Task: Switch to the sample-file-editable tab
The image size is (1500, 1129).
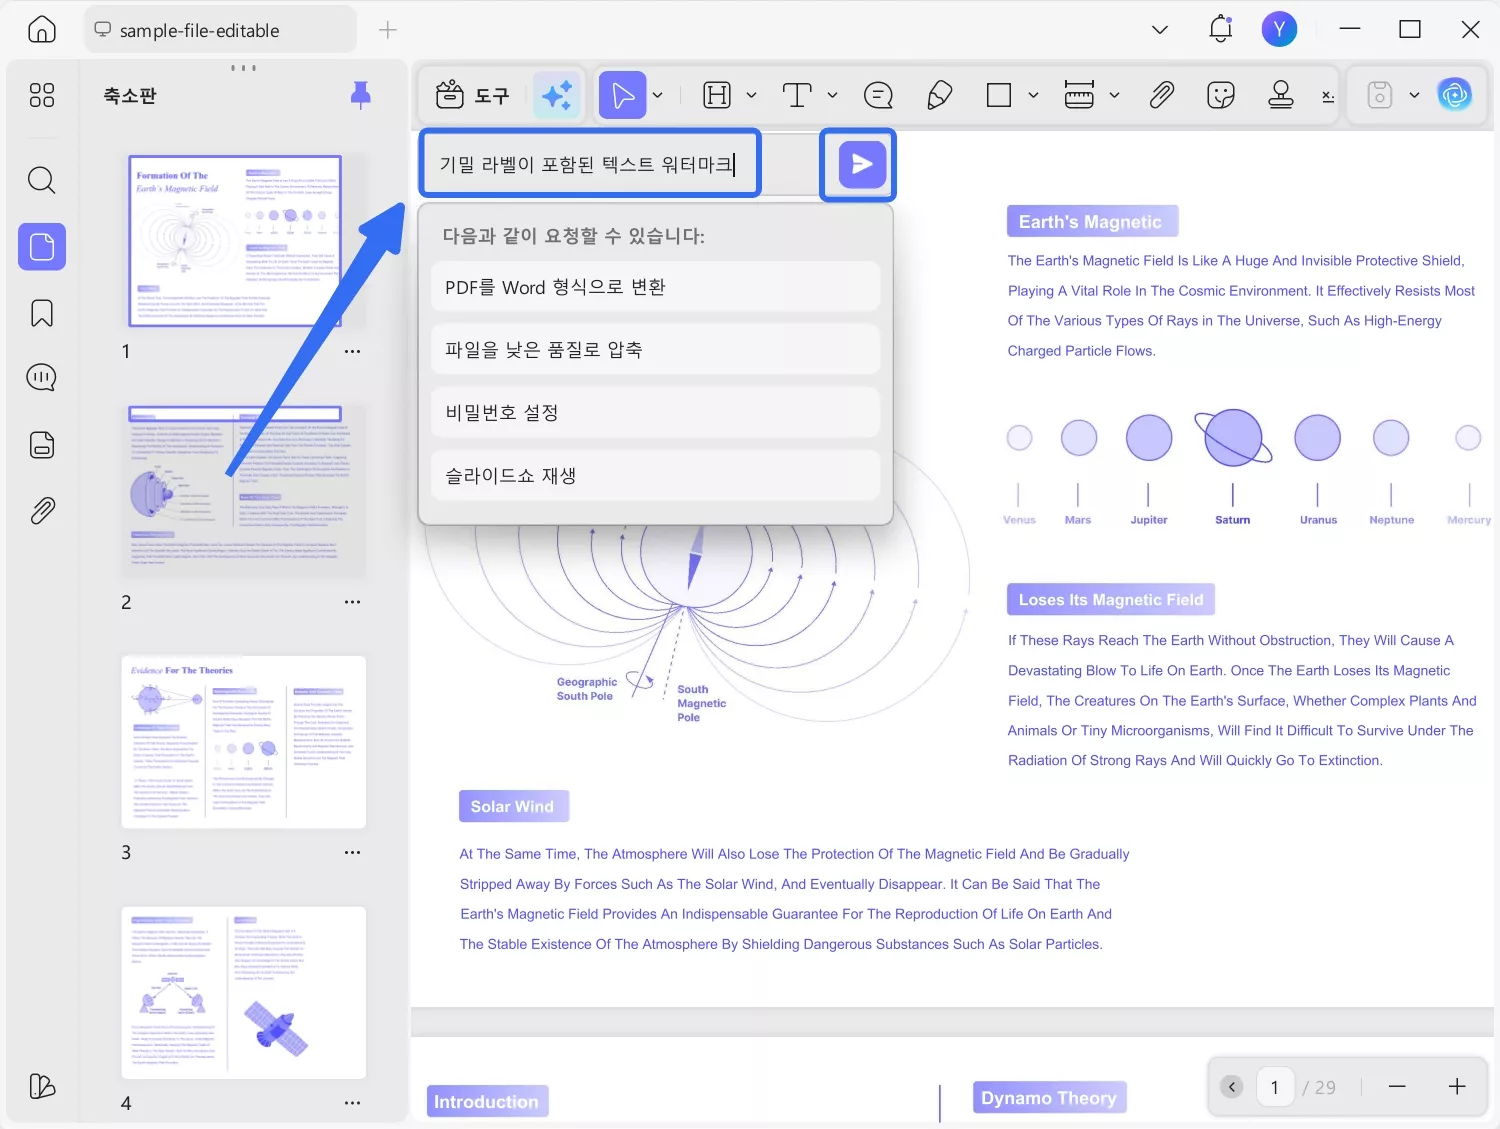Action: 220,30
